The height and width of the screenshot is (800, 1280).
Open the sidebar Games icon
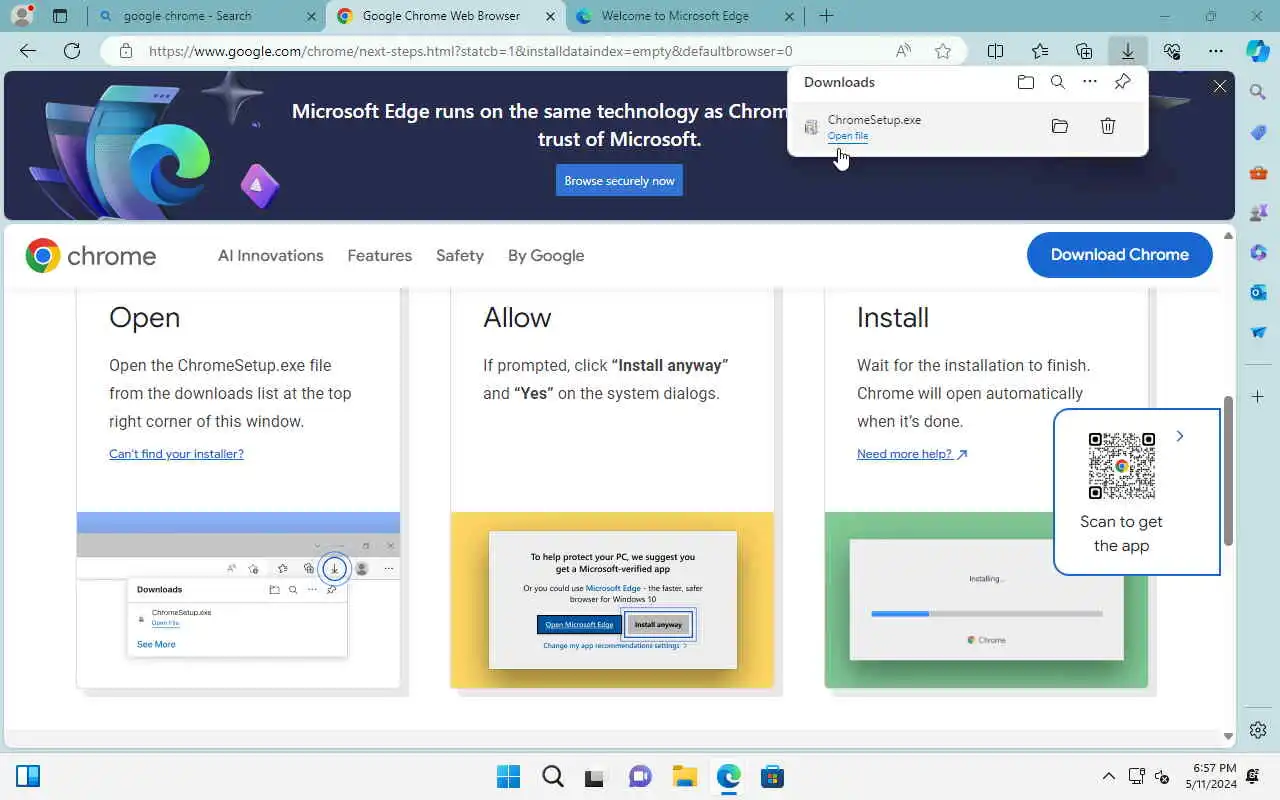(x=1258, y=212)
